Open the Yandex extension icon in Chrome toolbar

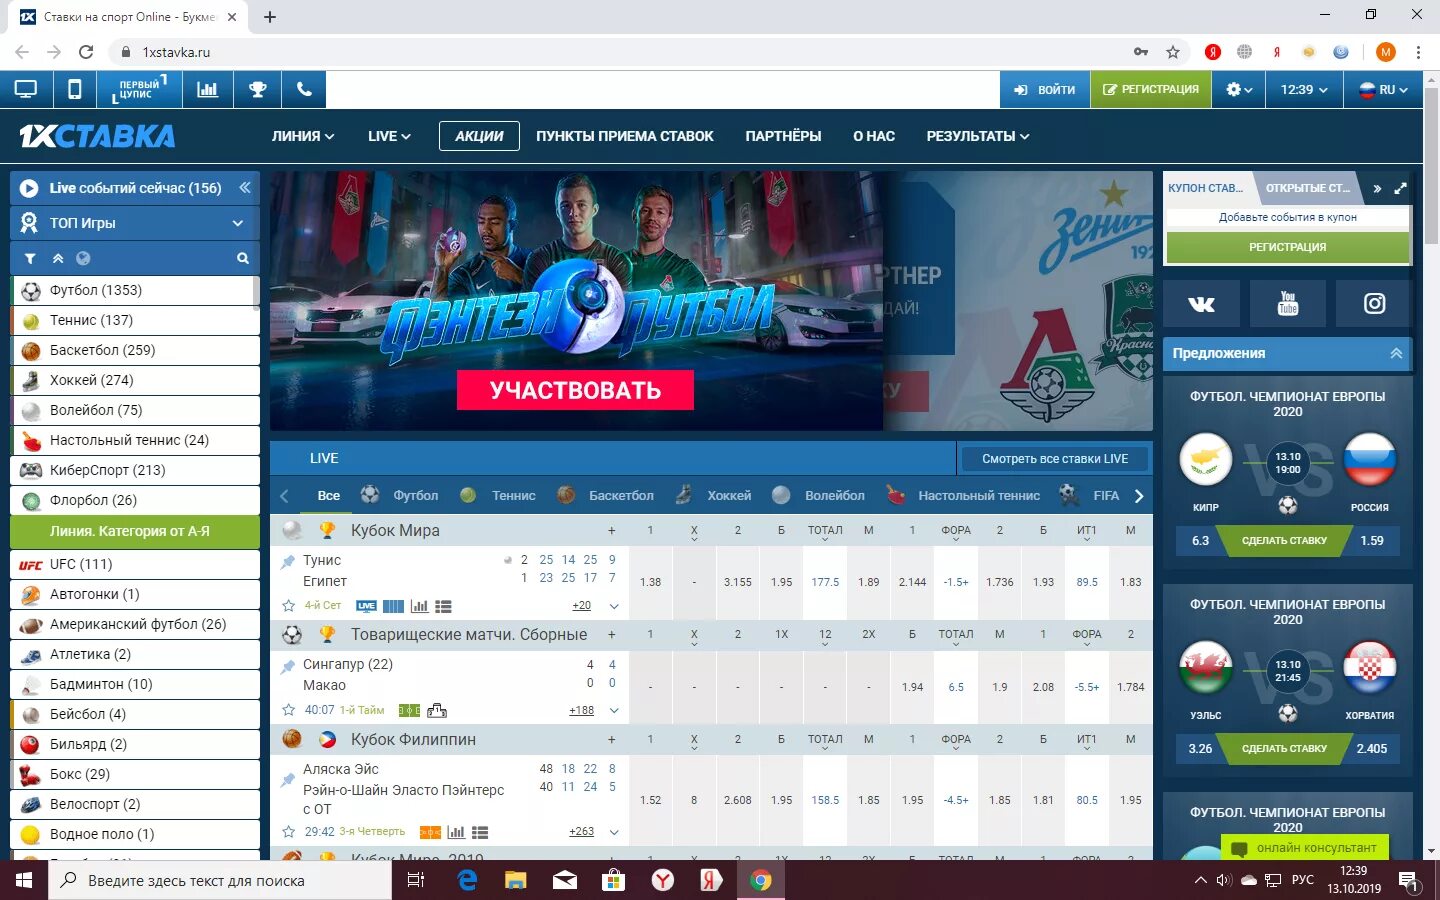tap(1212, 52)
